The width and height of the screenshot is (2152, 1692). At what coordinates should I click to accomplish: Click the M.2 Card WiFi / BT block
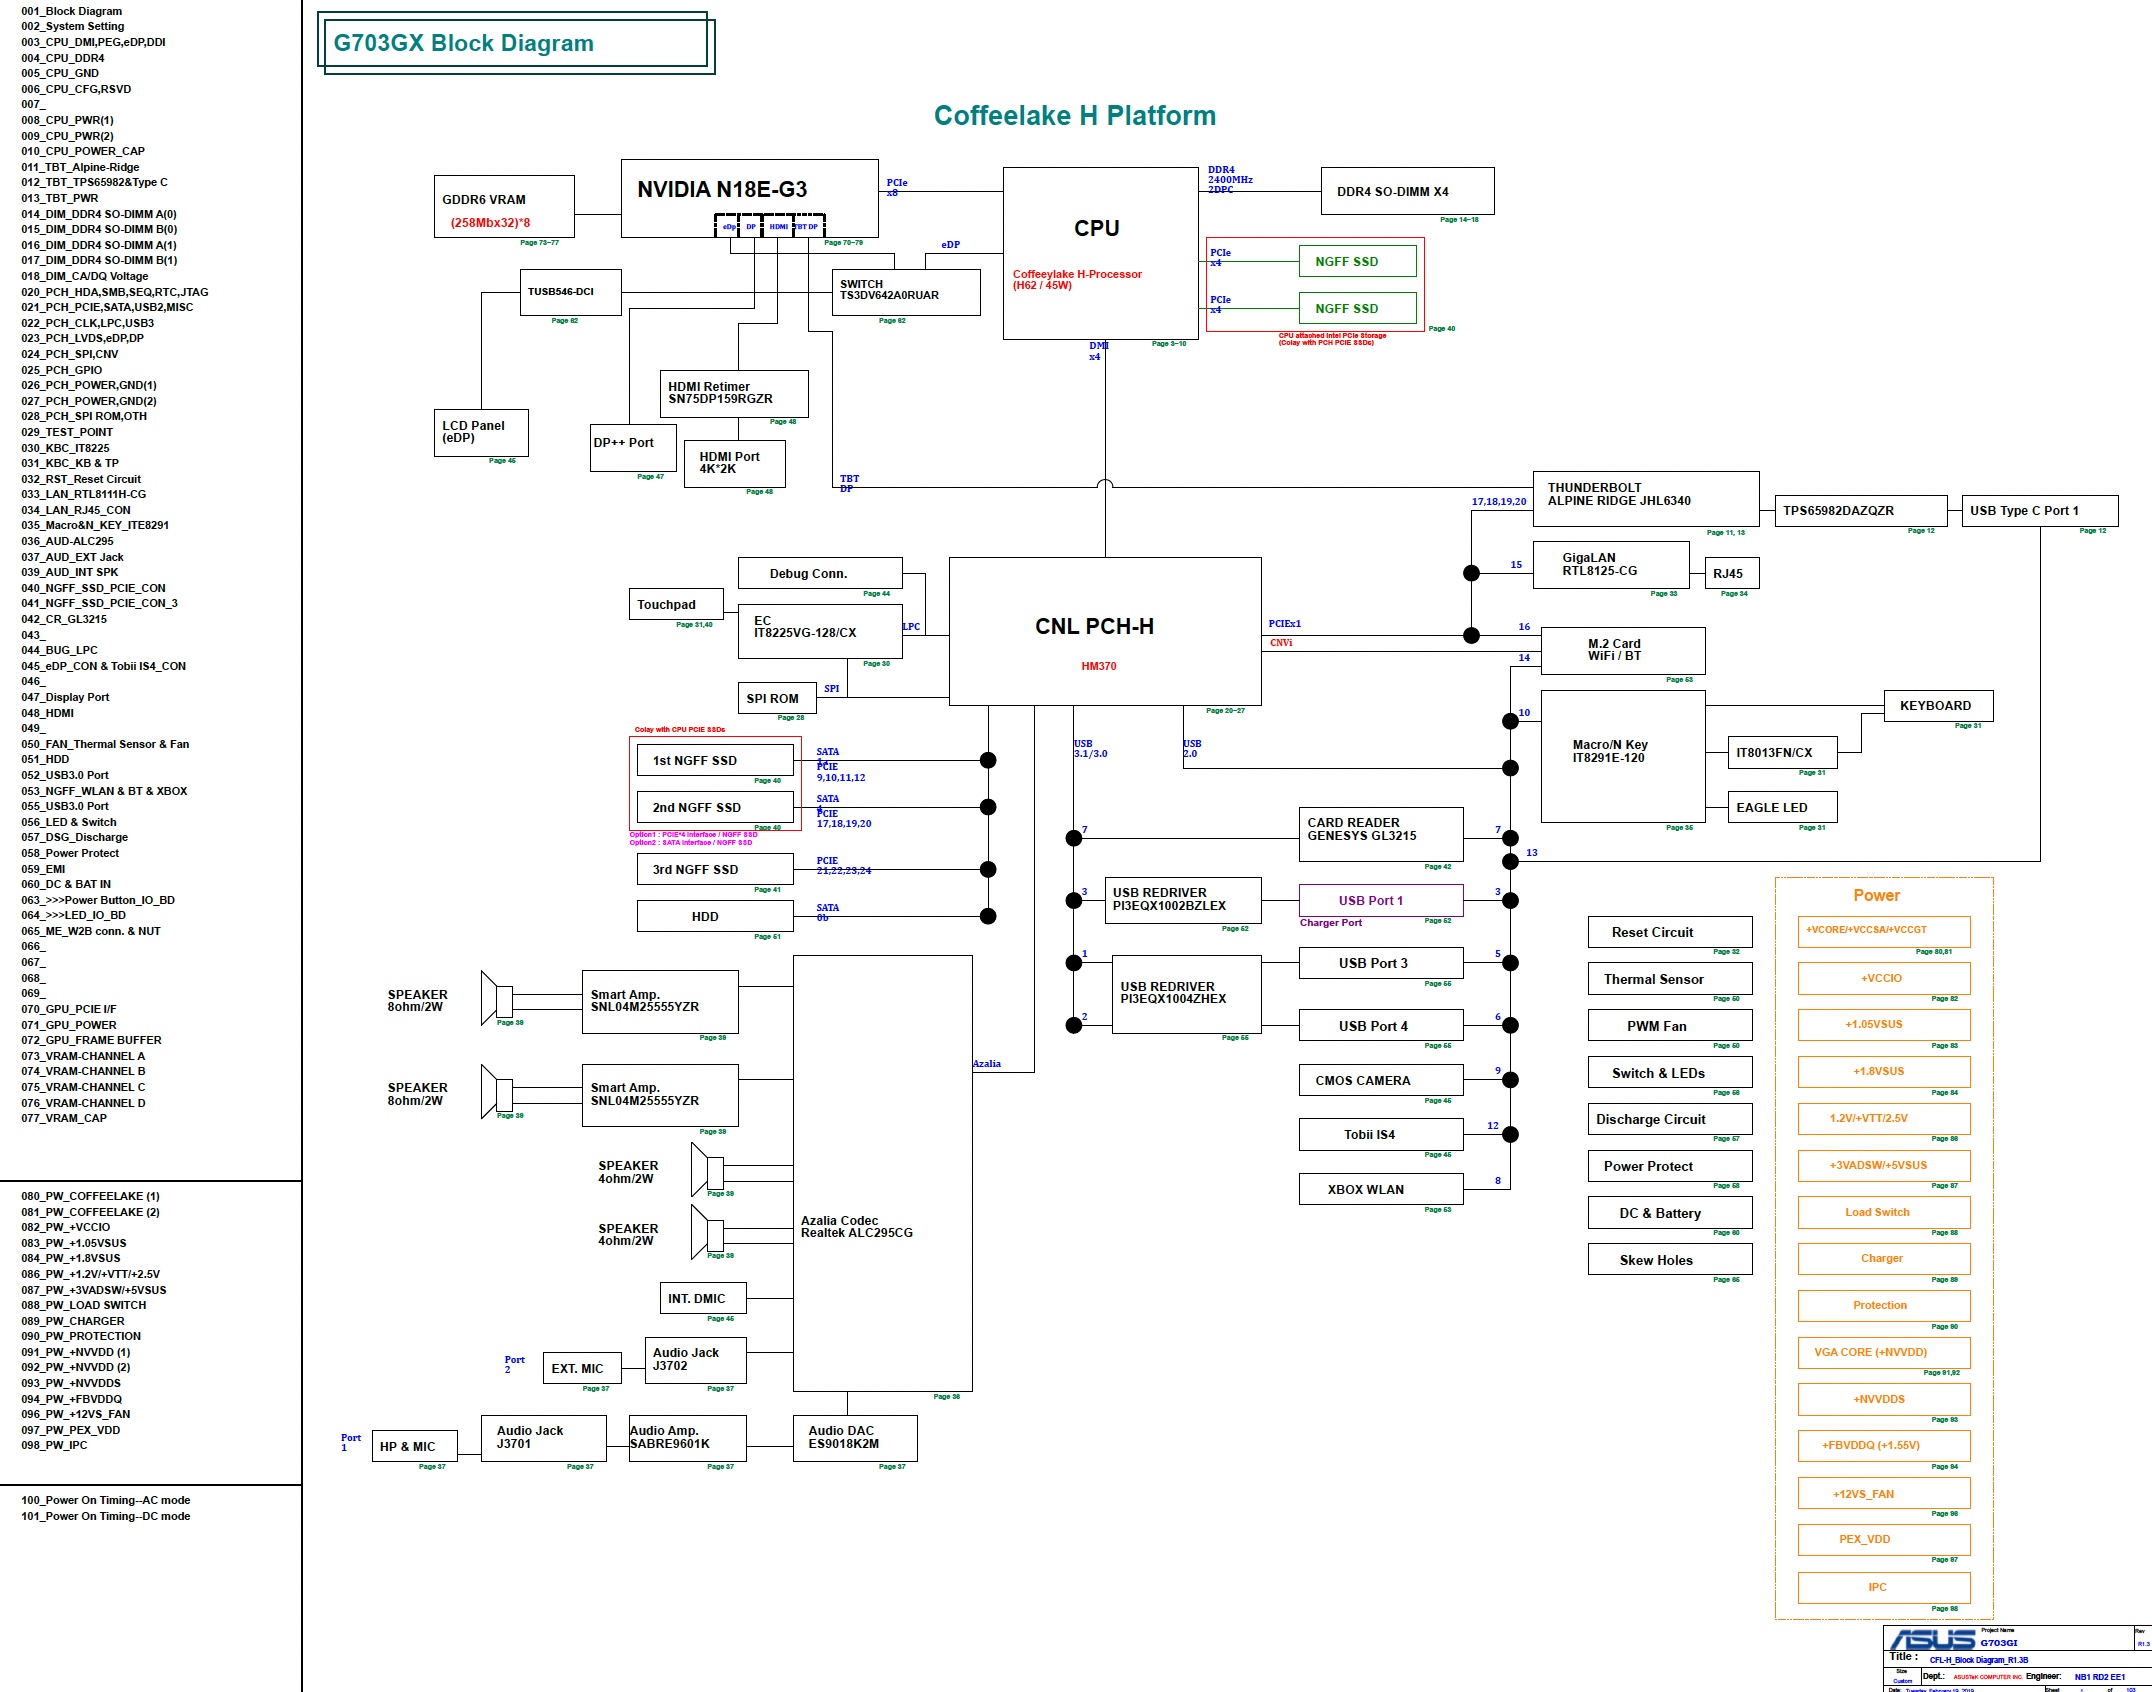(x=1623, y=651)
